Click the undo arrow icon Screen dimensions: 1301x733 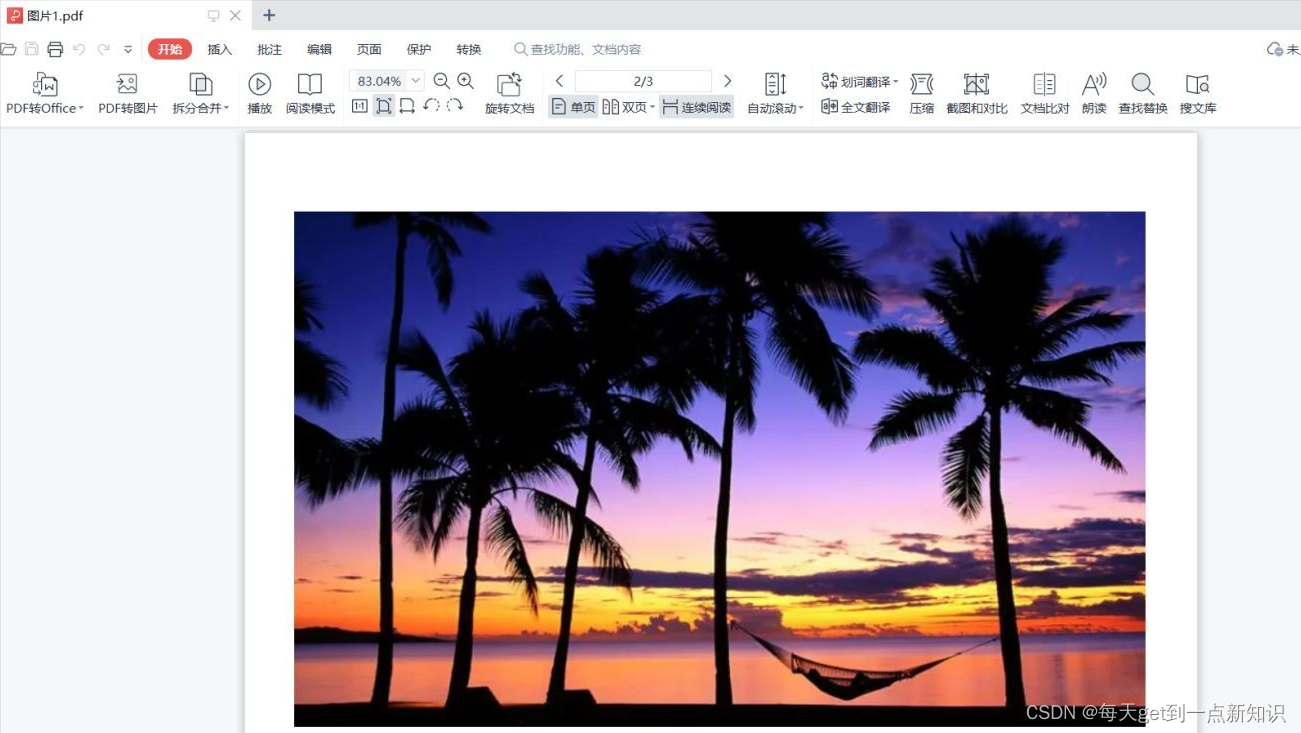pos(79,49)
